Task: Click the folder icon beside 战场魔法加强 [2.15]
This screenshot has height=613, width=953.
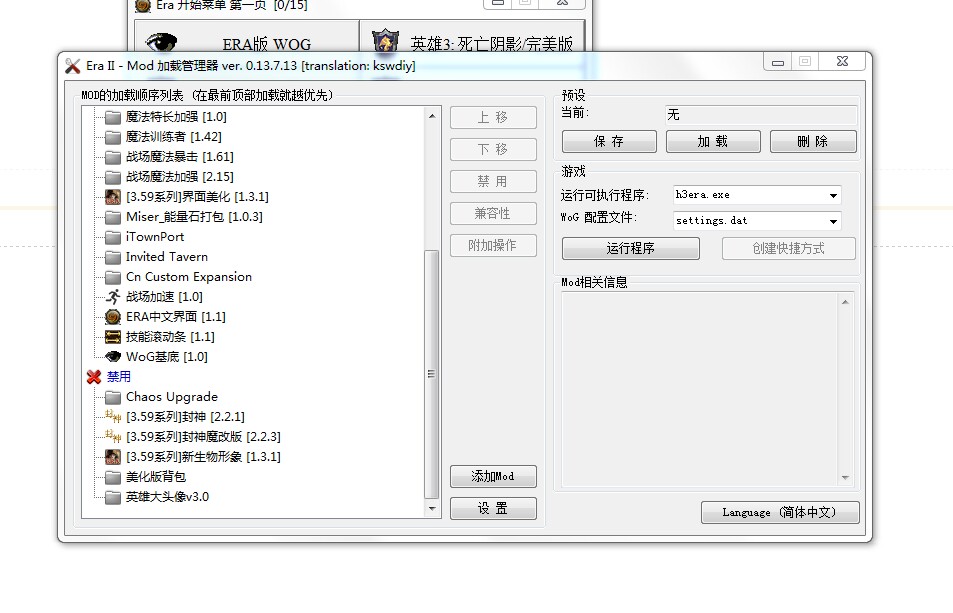Action: pyautogui.click(x=112, y=177)
